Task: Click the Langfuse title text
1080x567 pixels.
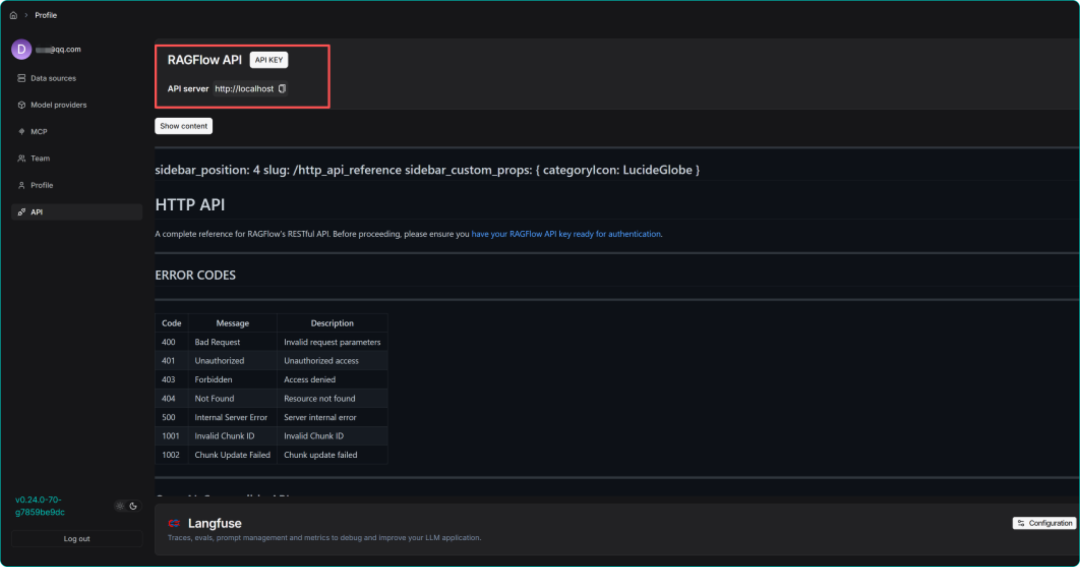Action: (x=215, y=524)
